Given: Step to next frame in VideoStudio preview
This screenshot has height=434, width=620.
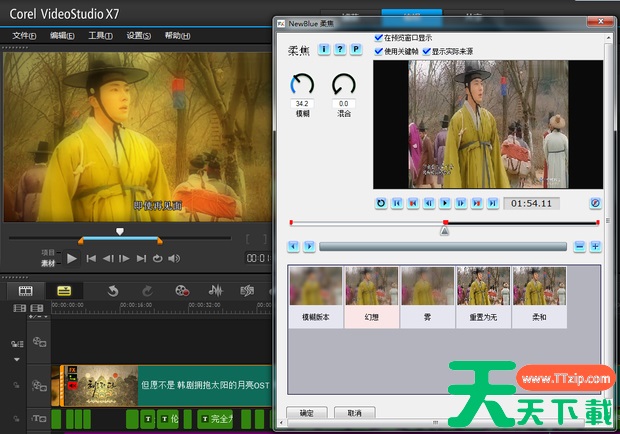Looking at the screenshot, I should [x=124, y=259].
